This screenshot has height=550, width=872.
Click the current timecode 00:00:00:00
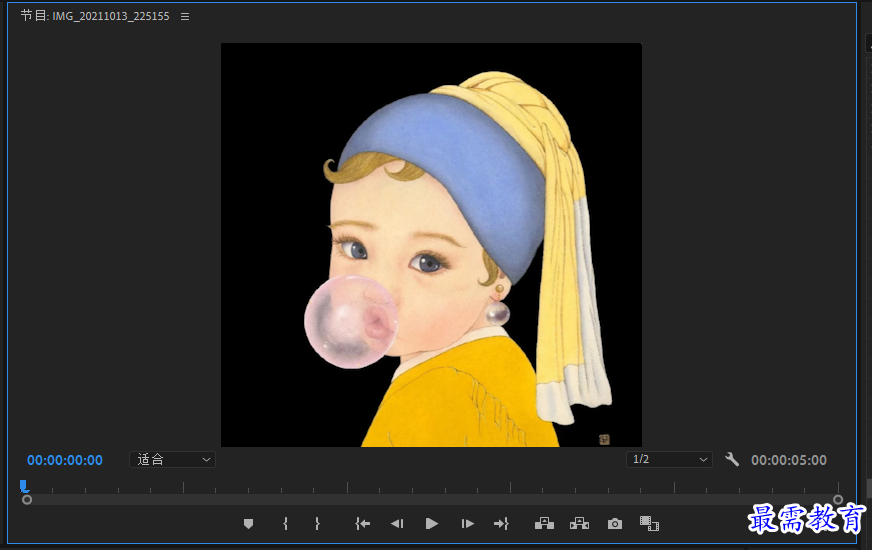click(65, 460)
